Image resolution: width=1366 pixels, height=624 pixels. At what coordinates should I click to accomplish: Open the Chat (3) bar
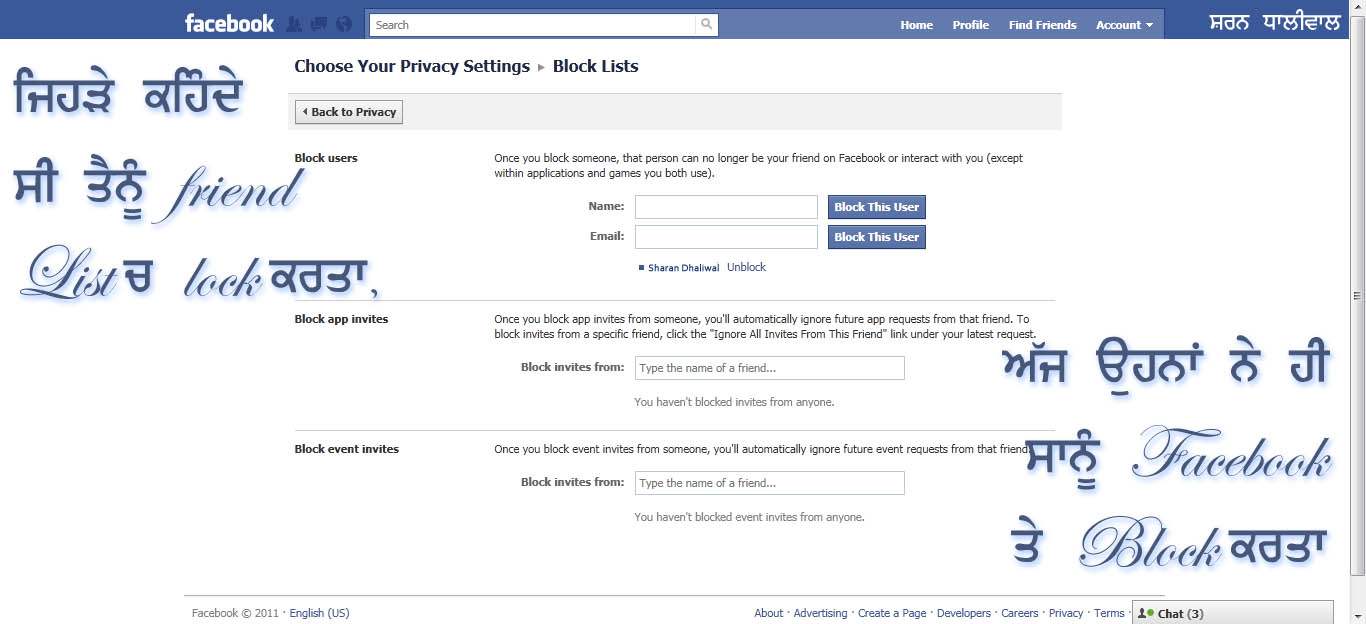(x=1232, y=613)
